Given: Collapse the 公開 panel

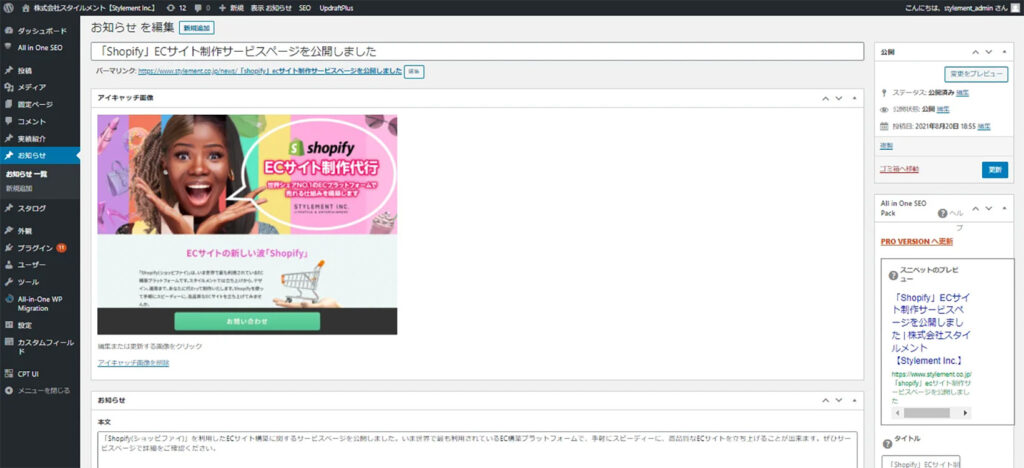Looking at the screenshot, I should pos(1004,52).
